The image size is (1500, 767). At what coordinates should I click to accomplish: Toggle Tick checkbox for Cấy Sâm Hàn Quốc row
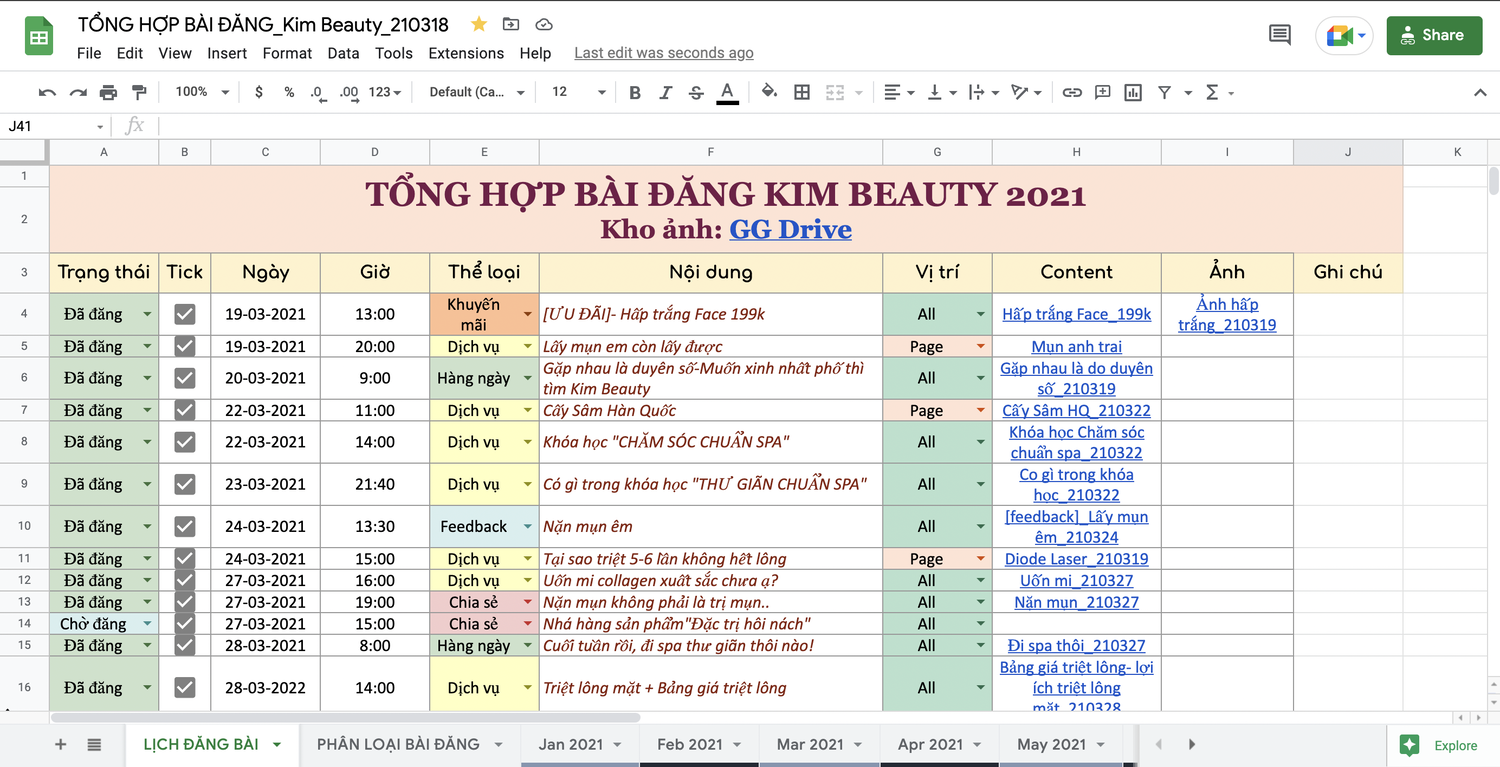(185, 410)
